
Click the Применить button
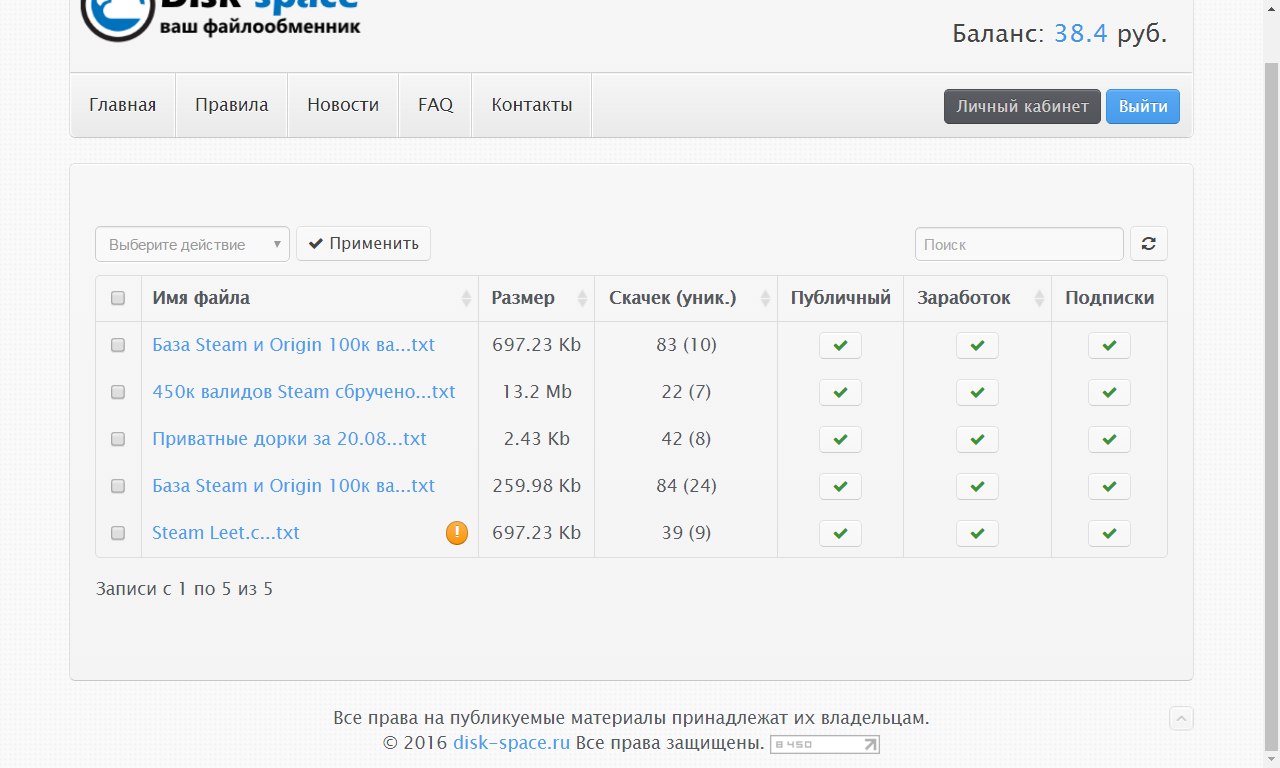tap(363, 243)
